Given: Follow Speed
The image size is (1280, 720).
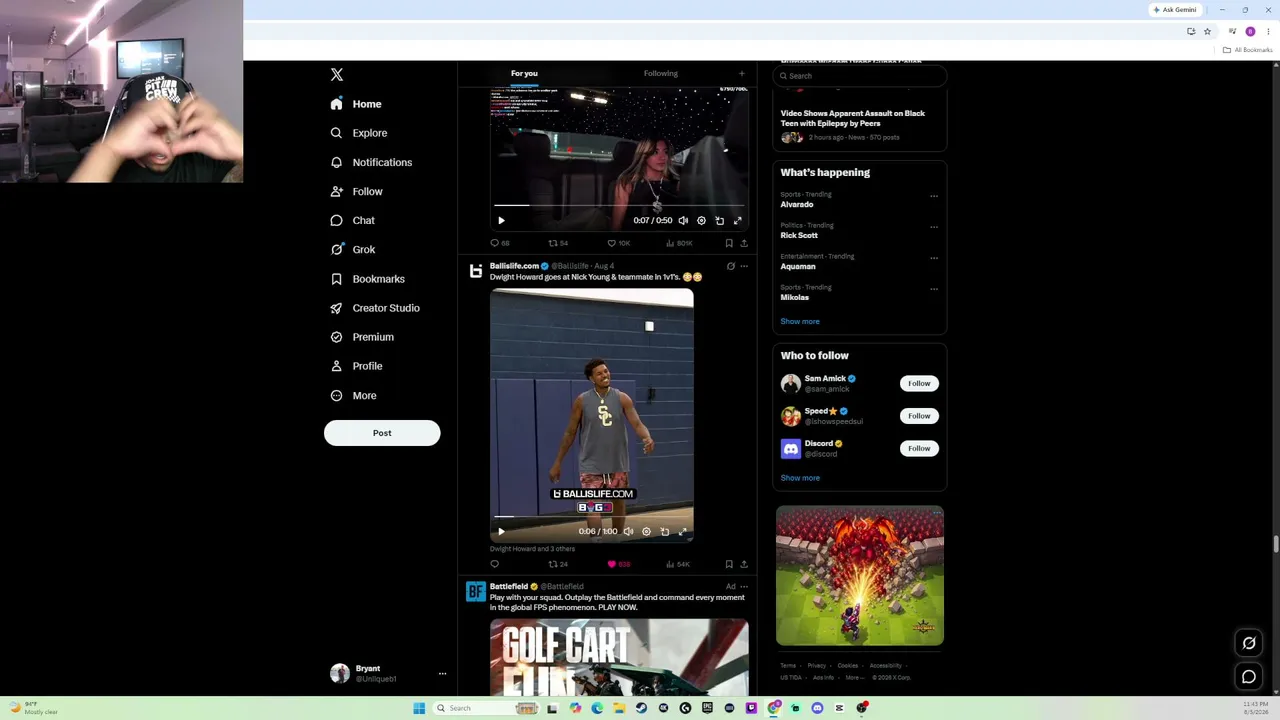Looking at the screenshot, I should click(919, 416).
